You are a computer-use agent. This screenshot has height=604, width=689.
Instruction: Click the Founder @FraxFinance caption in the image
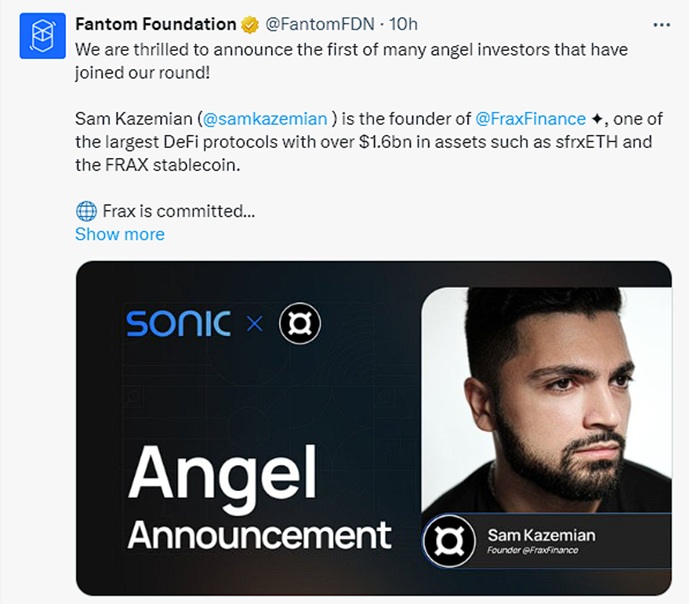[x=533, y=551]
